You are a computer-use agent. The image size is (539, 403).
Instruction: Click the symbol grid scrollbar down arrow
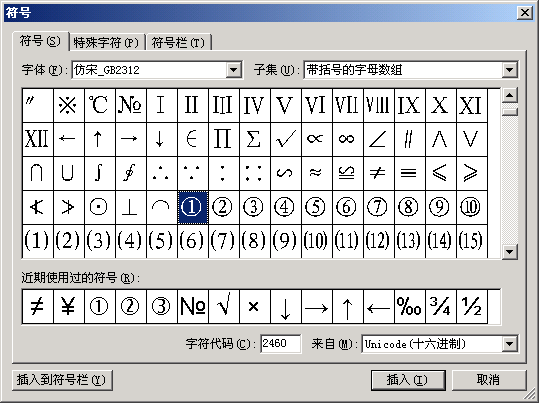510,251
